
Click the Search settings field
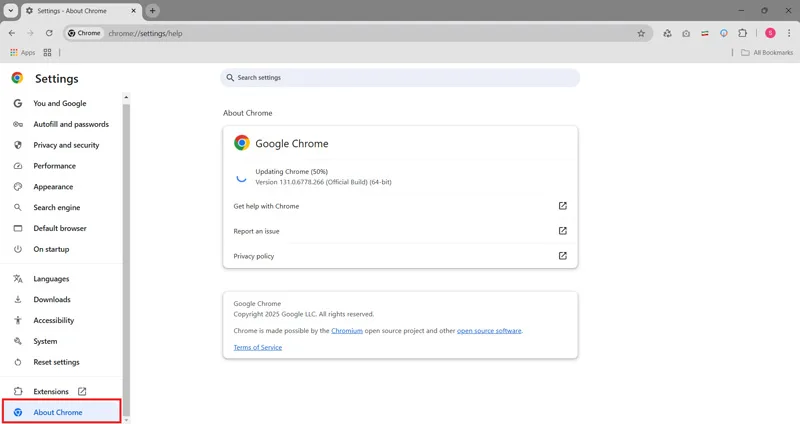(400, 78)
